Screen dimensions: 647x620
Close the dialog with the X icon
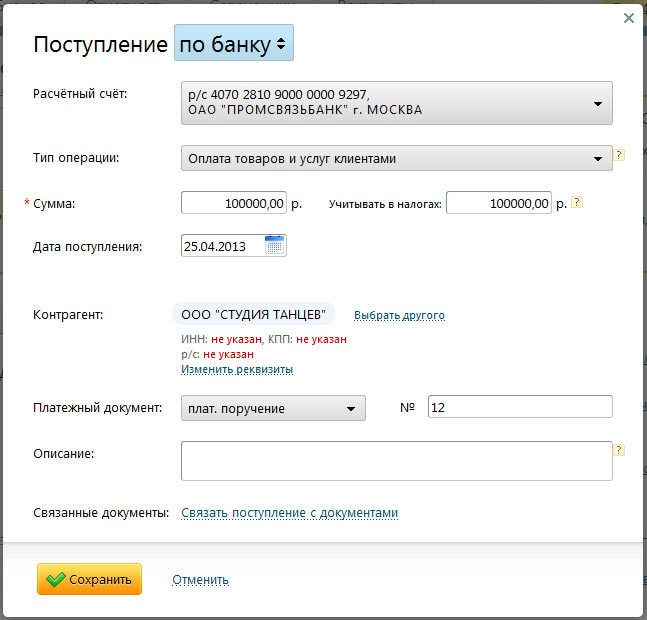[628, 18]
